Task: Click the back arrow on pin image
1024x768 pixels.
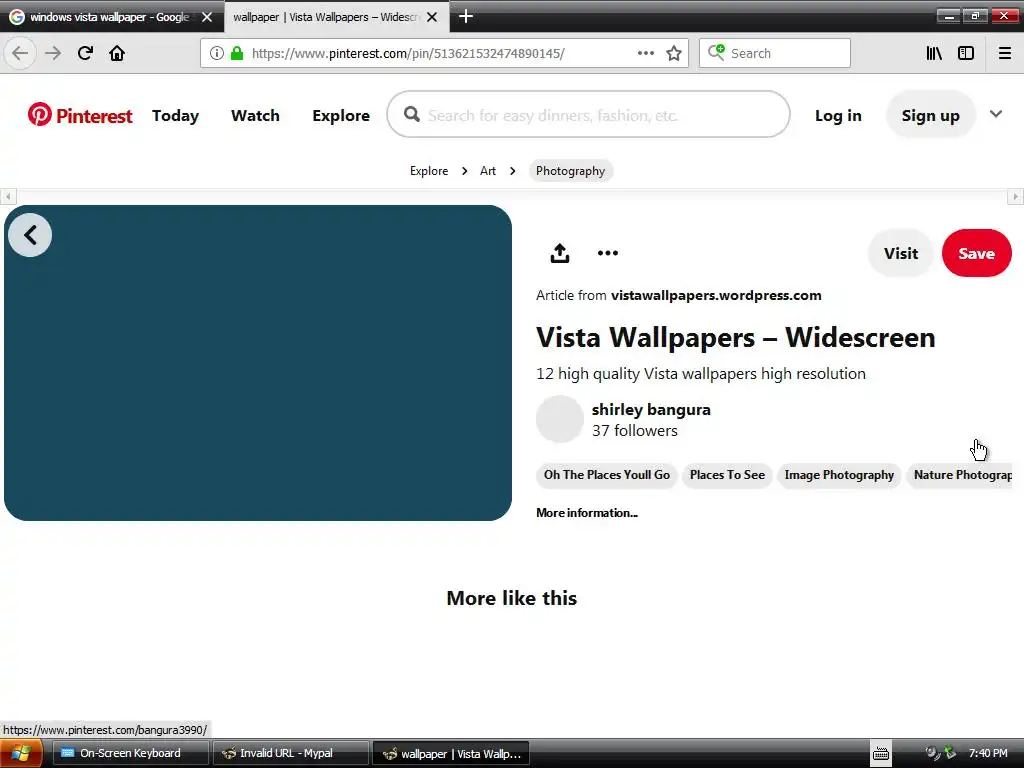Action: (30, 235)
